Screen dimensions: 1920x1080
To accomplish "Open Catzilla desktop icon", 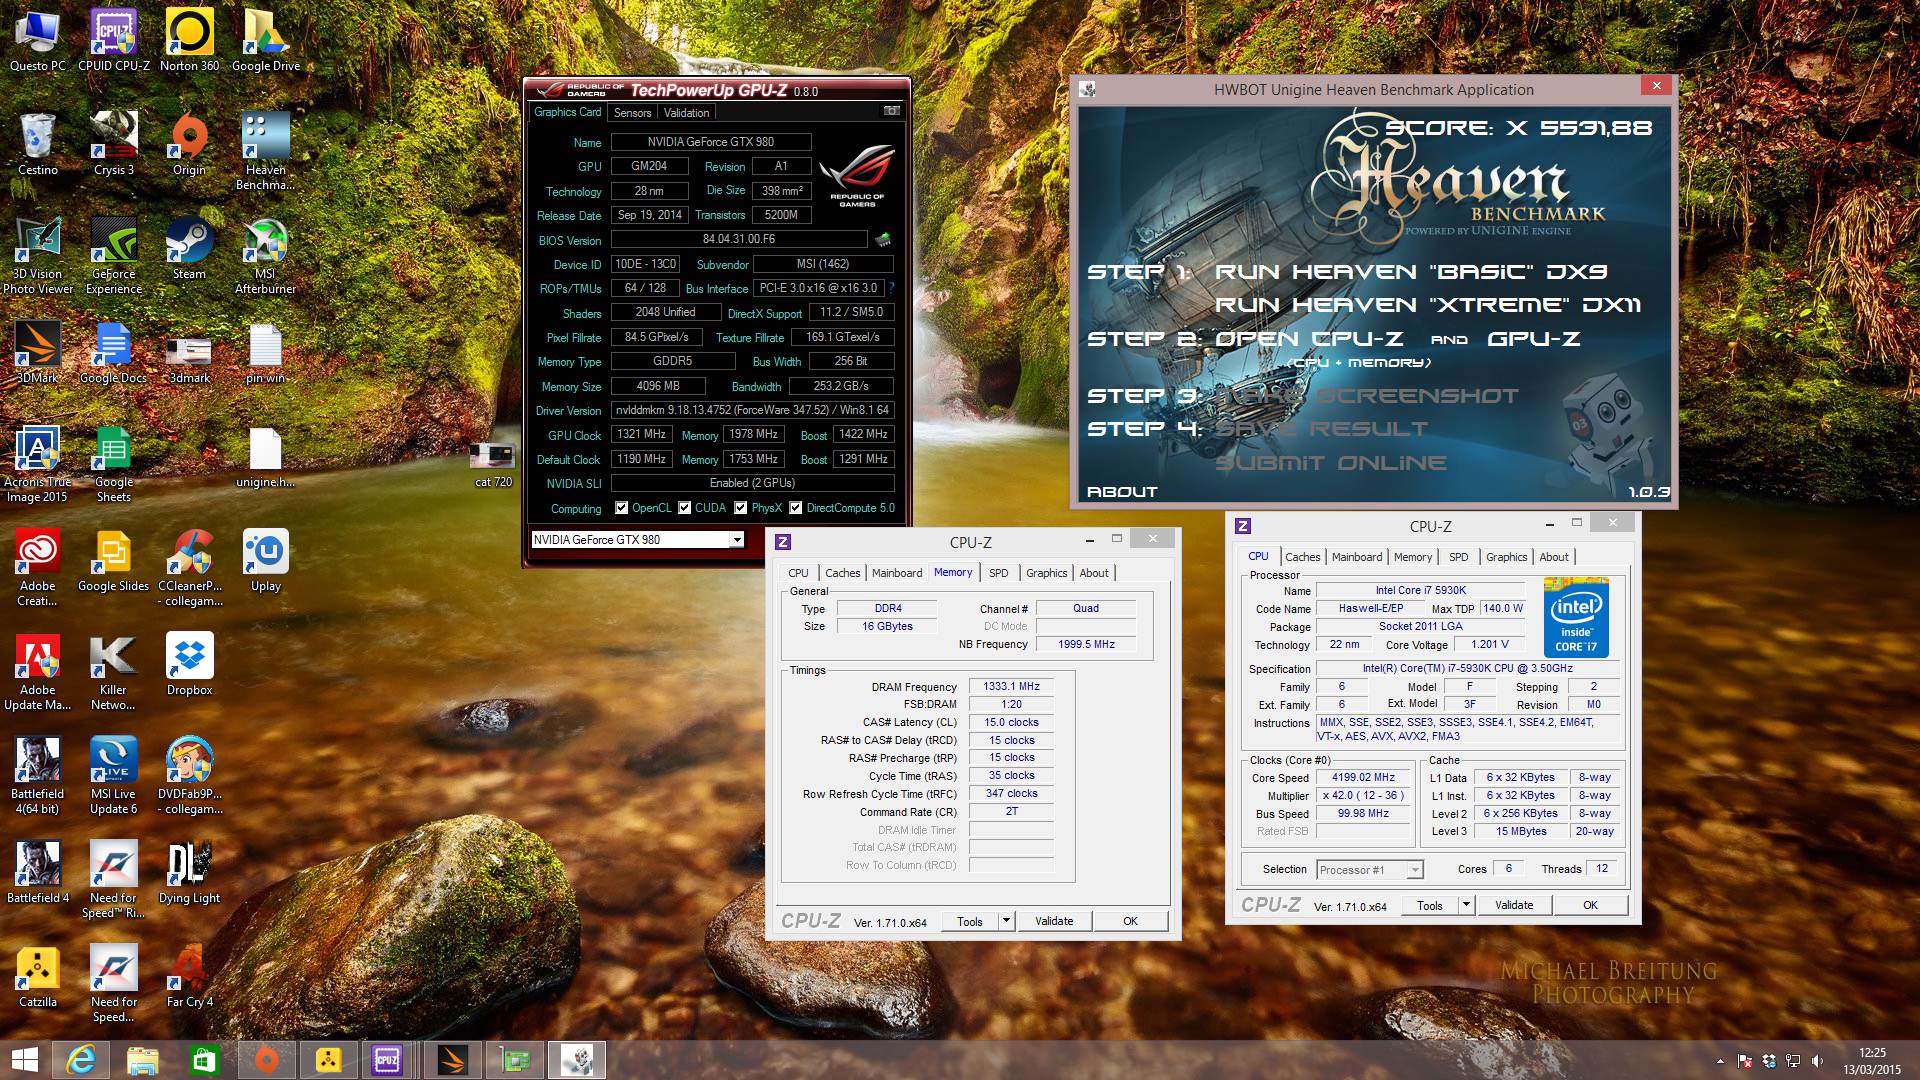I will (38, 976).
